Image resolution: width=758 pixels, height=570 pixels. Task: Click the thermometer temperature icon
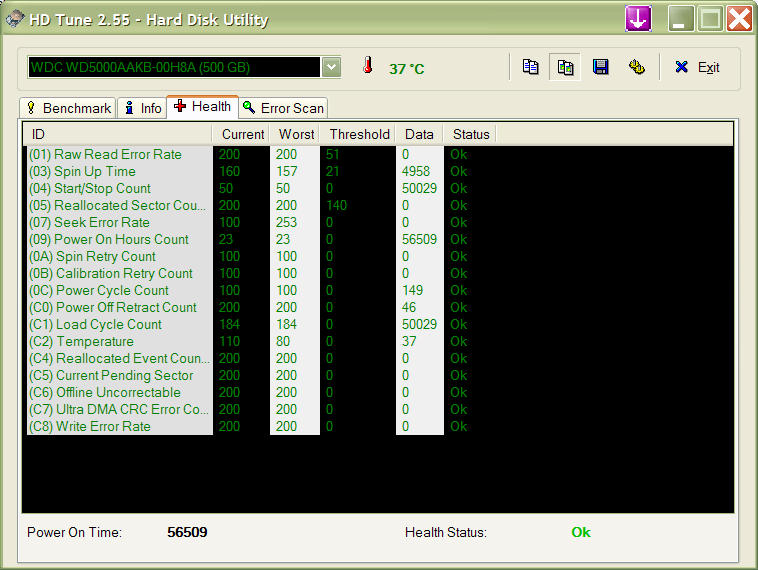pos(367,65)
